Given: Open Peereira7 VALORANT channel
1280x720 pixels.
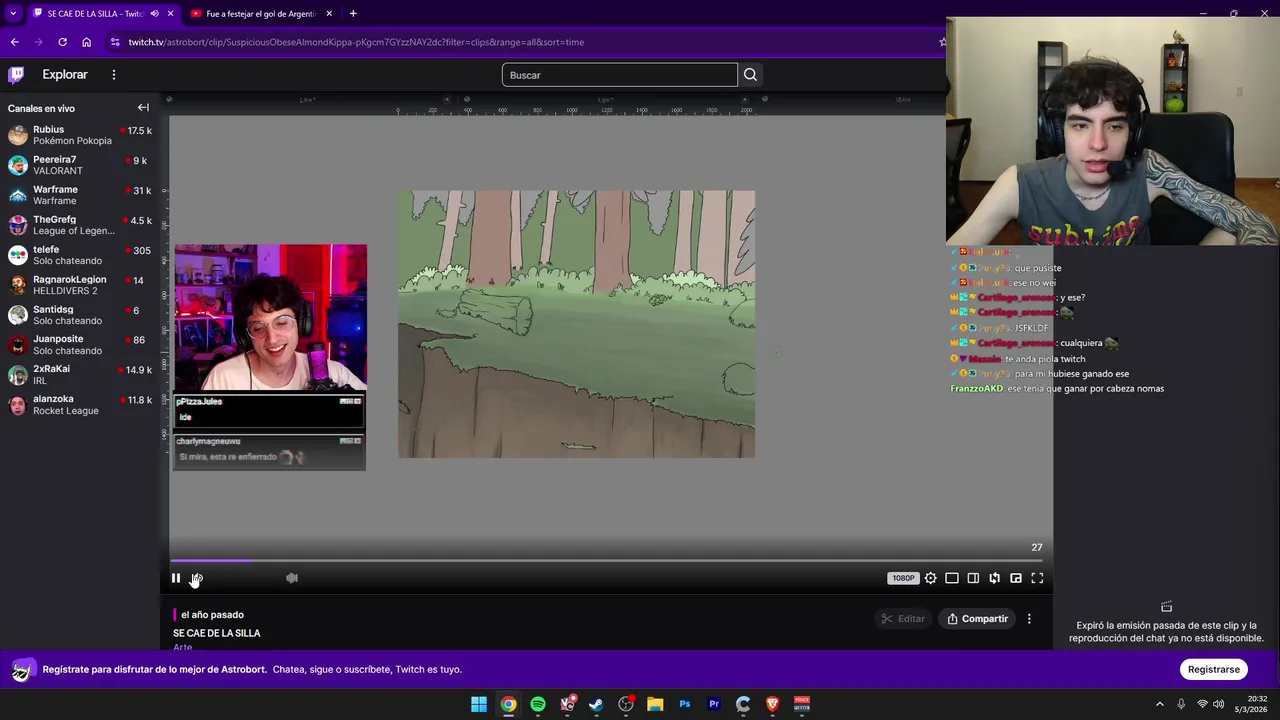Looking at the screenshot, I should click(80, 165).
